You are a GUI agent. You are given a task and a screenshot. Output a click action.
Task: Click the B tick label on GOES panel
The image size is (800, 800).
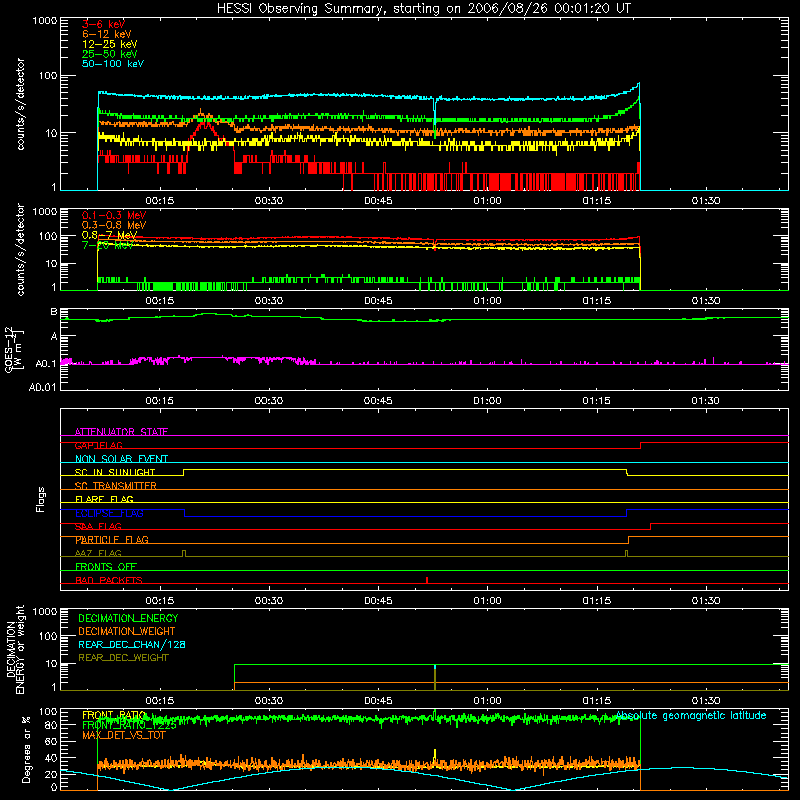[x=54, y=312]
